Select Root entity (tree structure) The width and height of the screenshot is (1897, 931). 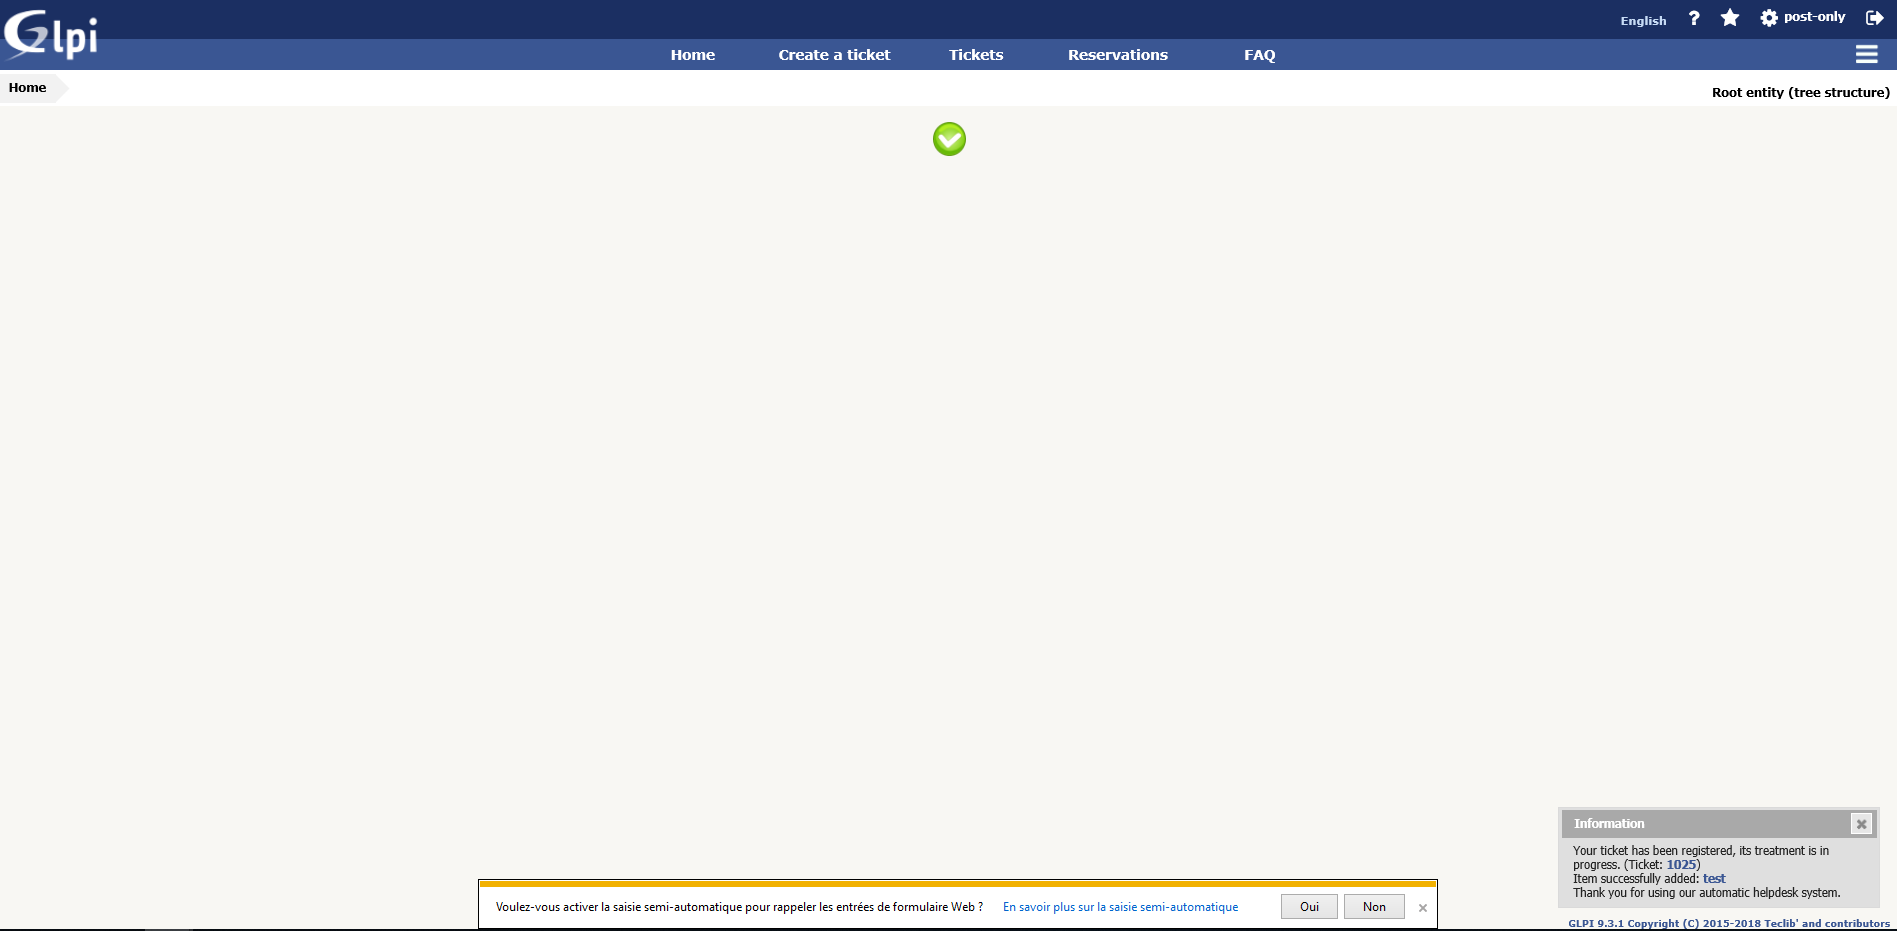point(1800,92)
